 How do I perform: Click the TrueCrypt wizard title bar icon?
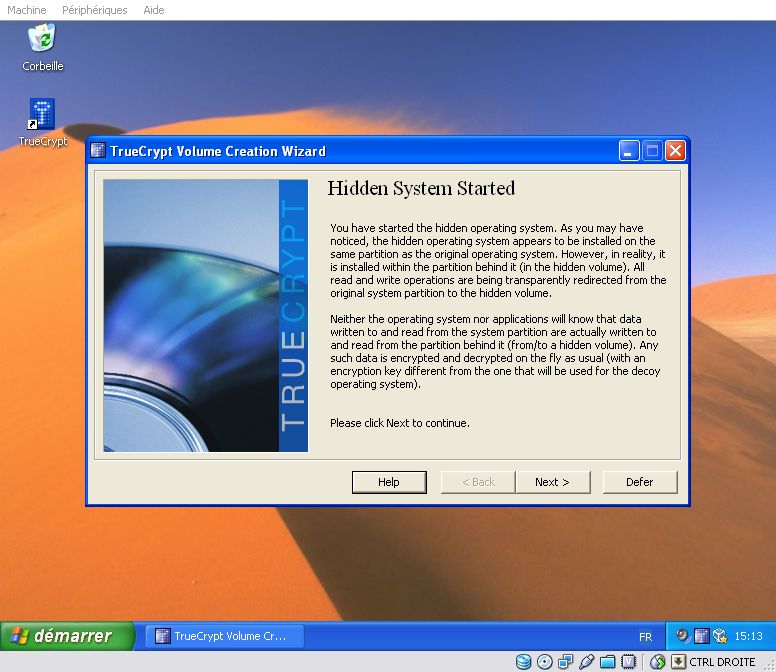pyautogui.click(x=98, y=150)
